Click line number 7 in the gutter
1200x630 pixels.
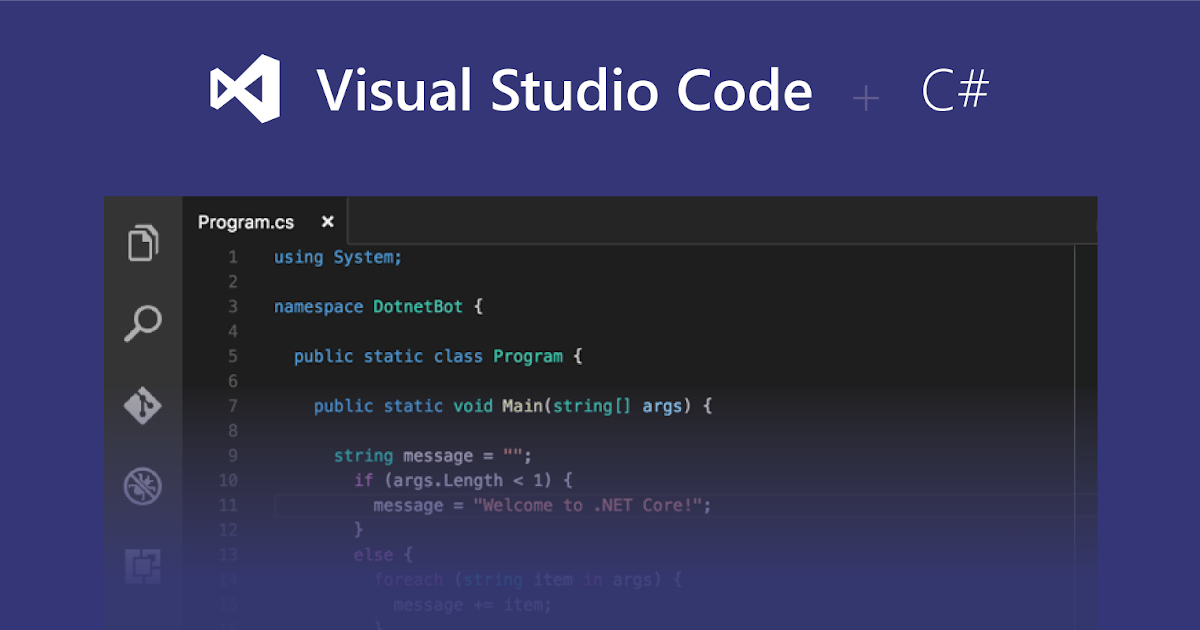click(x=232, y=406)
